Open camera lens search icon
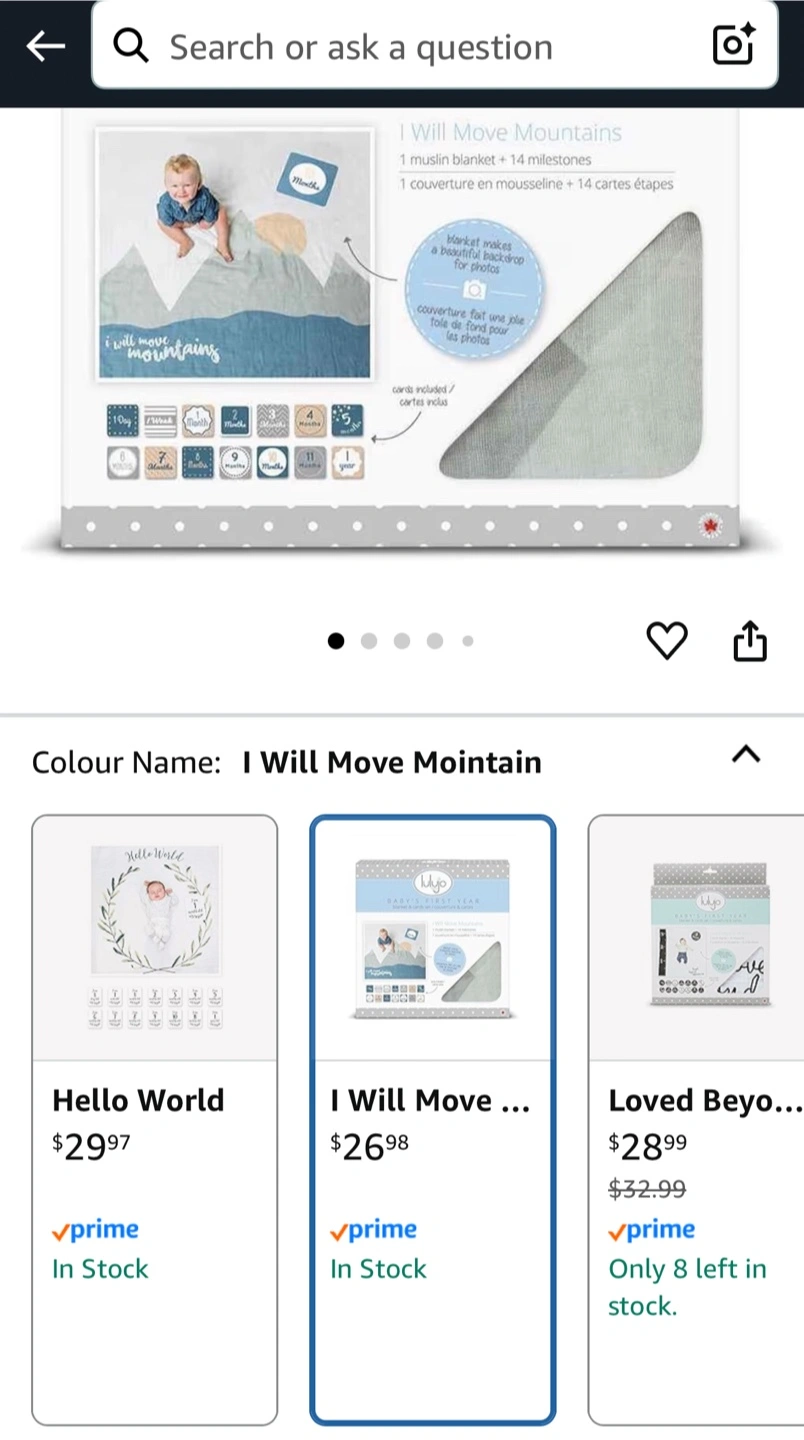 tap(733, 45)
